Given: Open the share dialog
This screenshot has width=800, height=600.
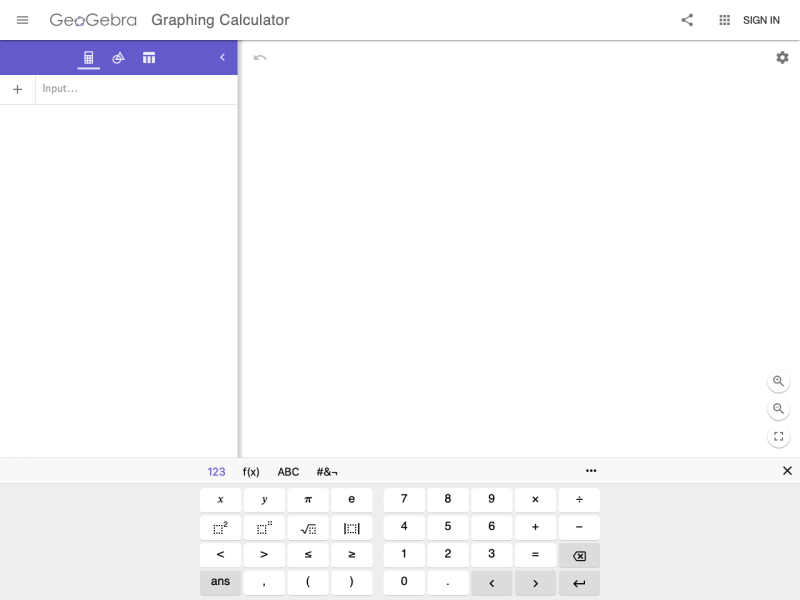Looking at the screenshot, I should pos(686,20).
